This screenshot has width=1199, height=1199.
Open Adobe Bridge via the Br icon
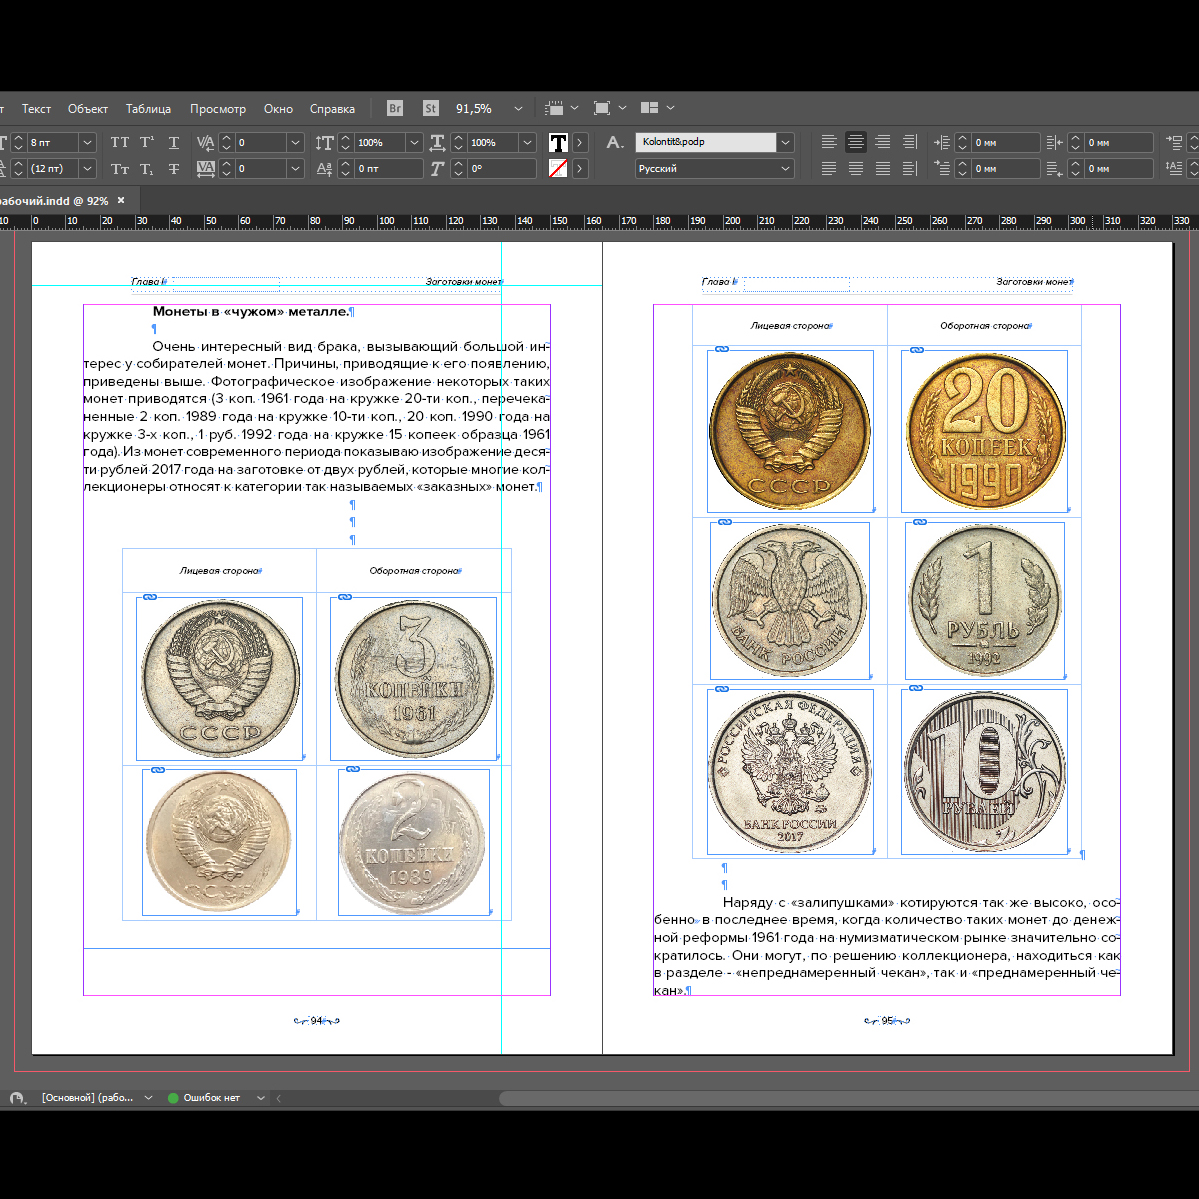click(395, 109)
